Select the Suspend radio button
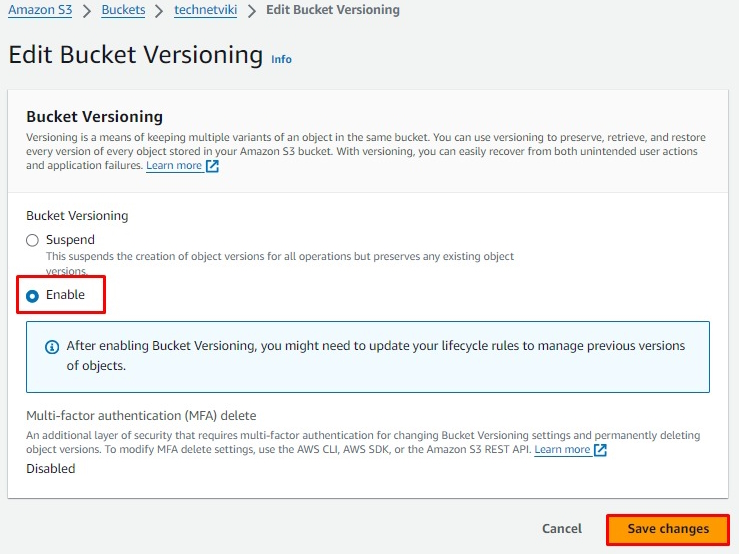The height and width of the screenshot is (554, 739). (33, 240)
